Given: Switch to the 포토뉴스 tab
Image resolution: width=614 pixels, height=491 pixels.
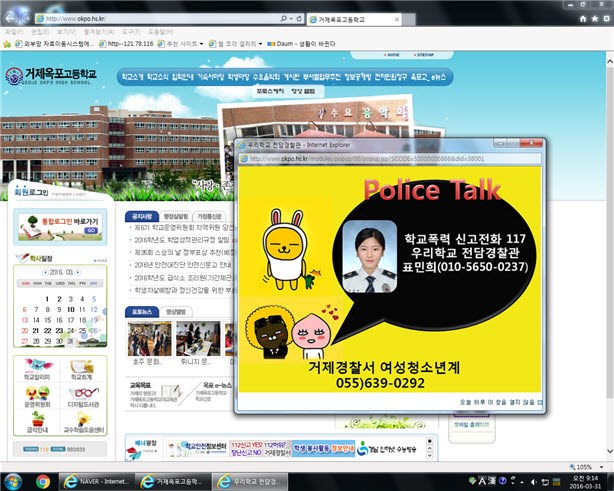Looking at the screenshot, I should tap(140, 312).
